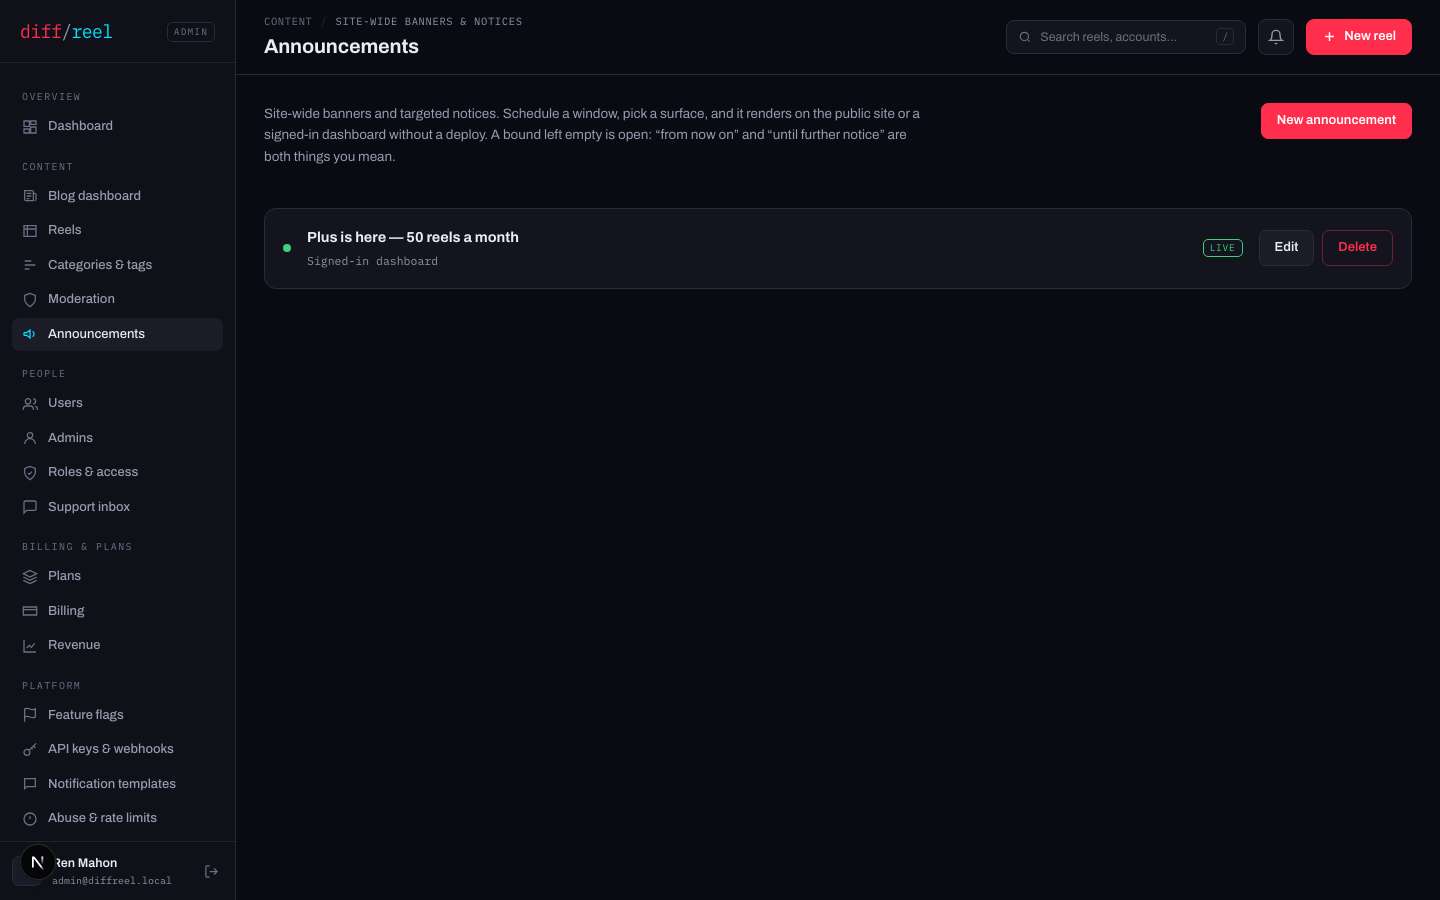Screen dimensions: 1440x900
Task: Click the Support inbox chat icon
Action: pyautogui.click(x=30, y=507)
